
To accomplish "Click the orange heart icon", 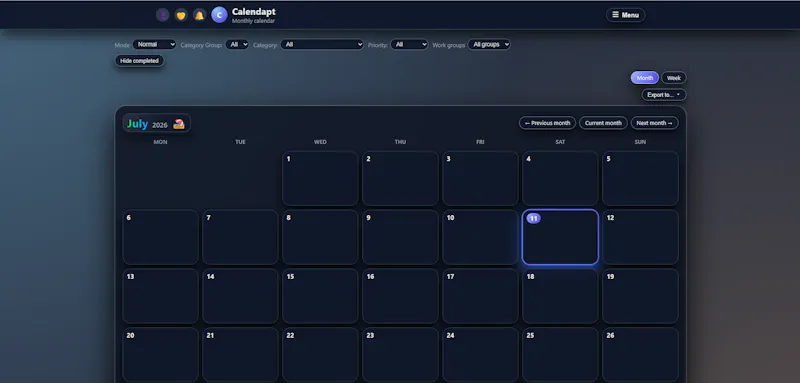I will [x=181, y=15].
